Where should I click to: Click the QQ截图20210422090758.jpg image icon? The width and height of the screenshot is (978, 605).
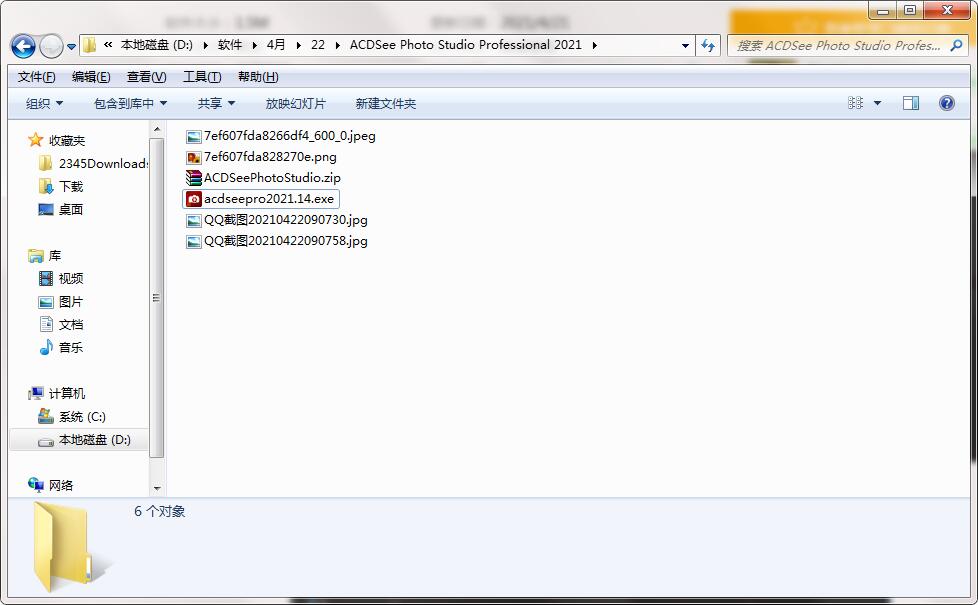194,241
